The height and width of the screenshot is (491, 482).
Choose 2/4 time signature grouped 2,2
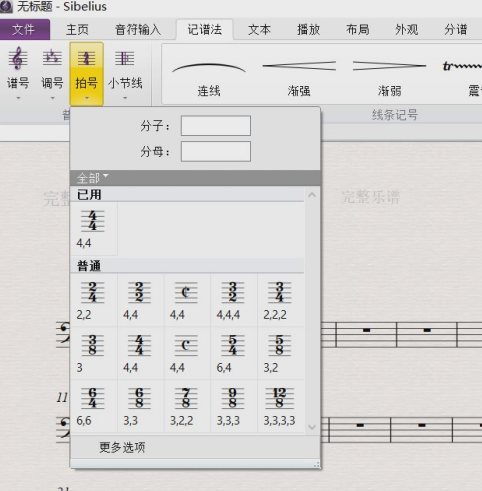pyautogui.click(x=94, y=300)
